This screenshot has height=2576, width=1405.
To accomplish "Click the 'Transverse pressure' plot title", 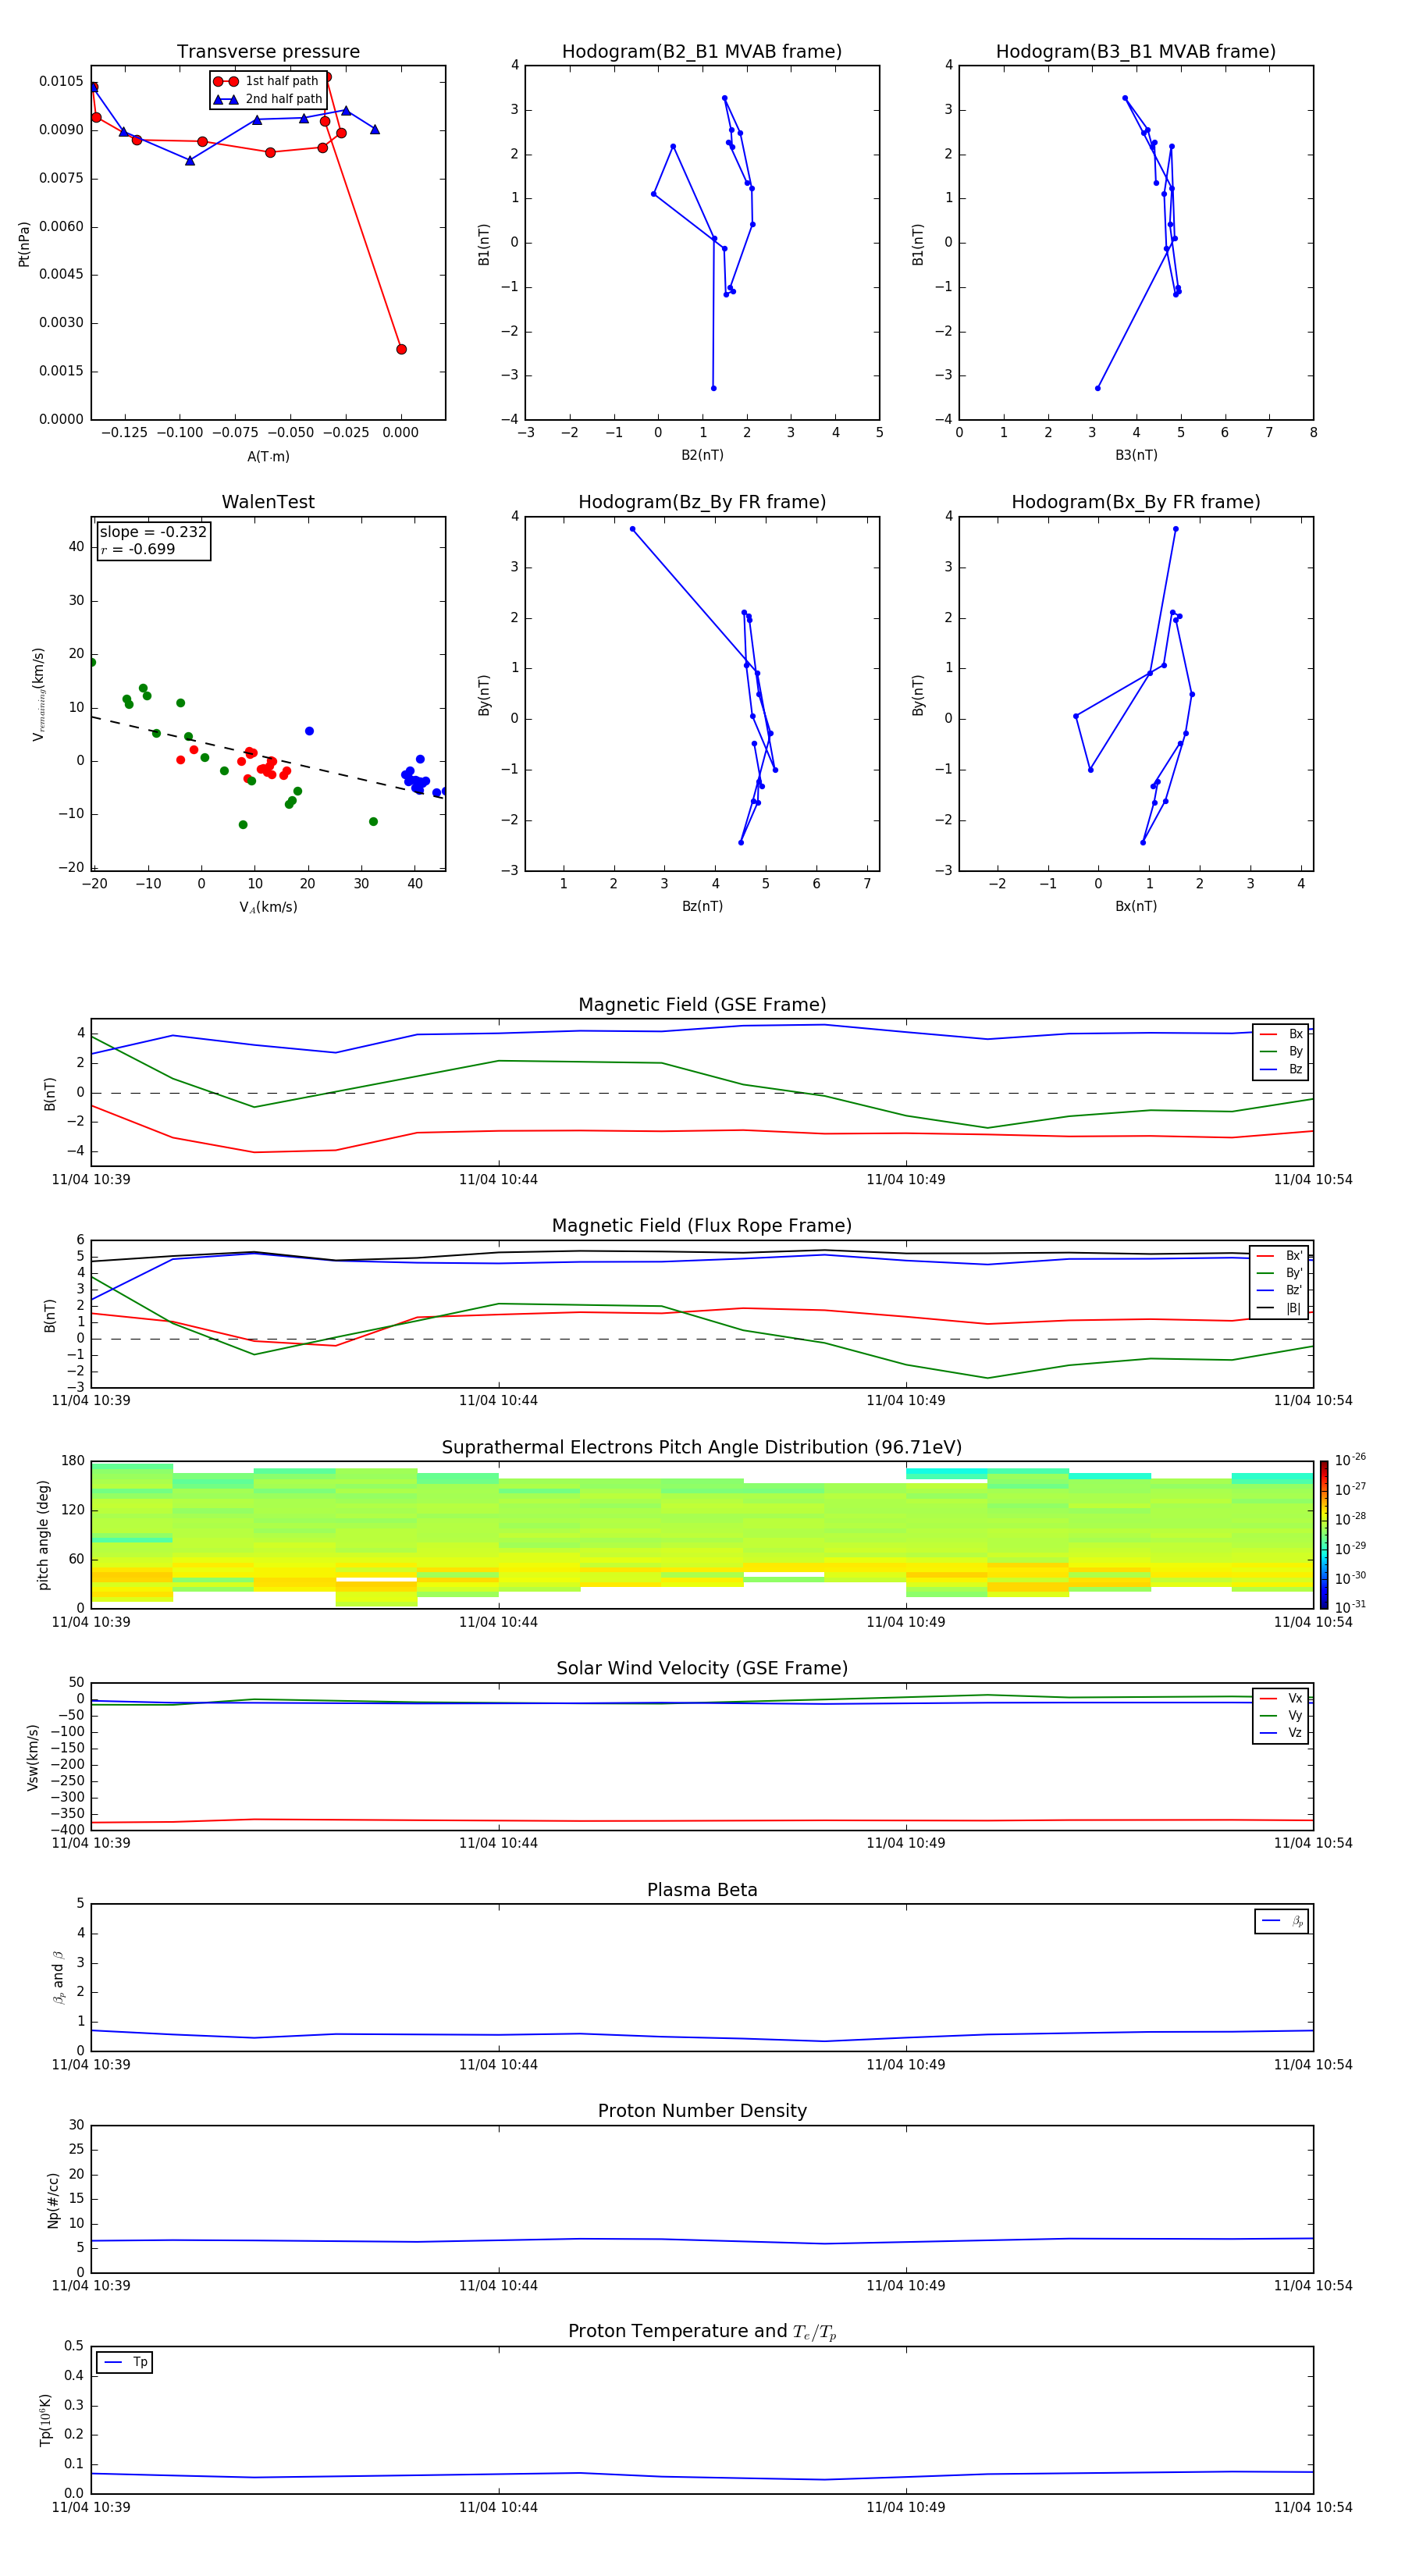I will pos(268,52).
